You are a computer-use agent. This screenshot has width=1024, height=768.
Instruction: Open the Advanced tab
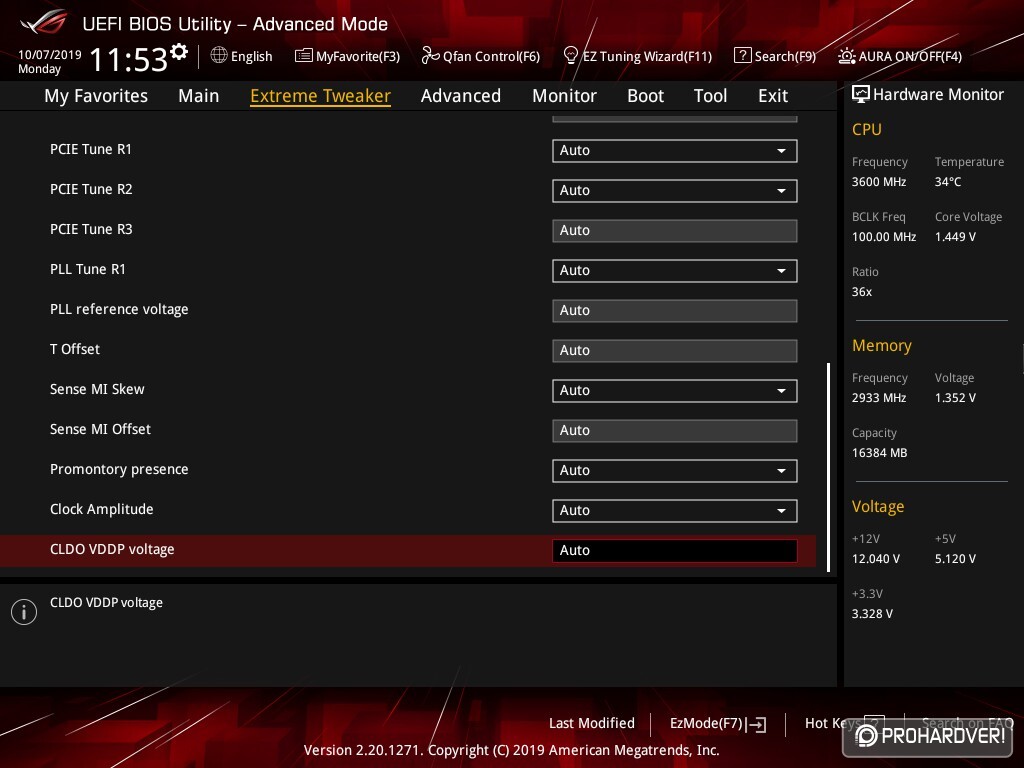(x=460, y=96)
